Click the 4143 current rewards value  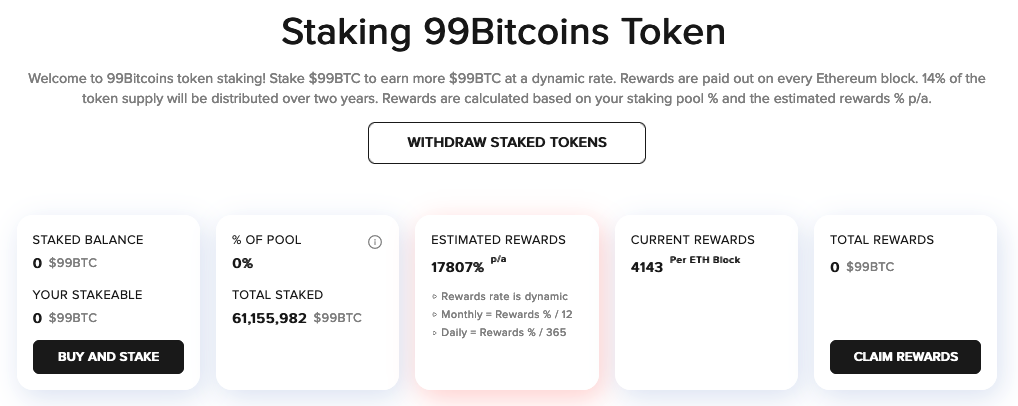[647, 267]
